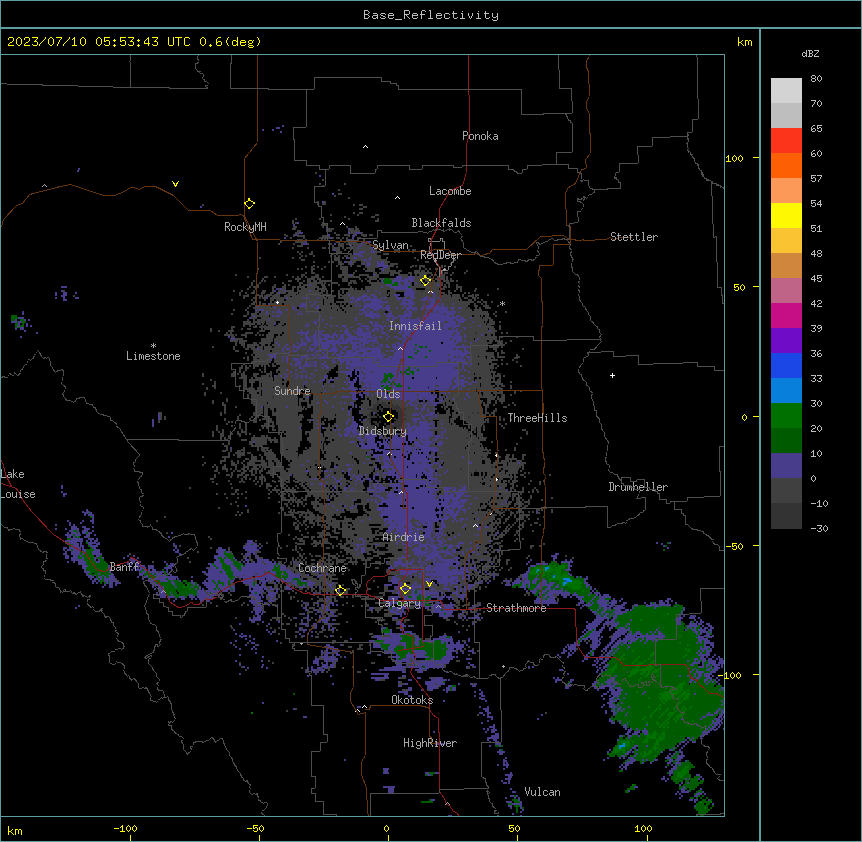Click the slate-purple 10-0 dBZ swatch
This screenshot has width=862, height=842.
[x=786, y=466]
